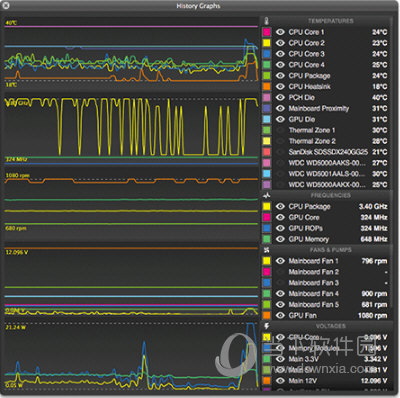Close the History Graphs window
The height and width of the screenshot is (398, 400).
(x=6, y=6)
